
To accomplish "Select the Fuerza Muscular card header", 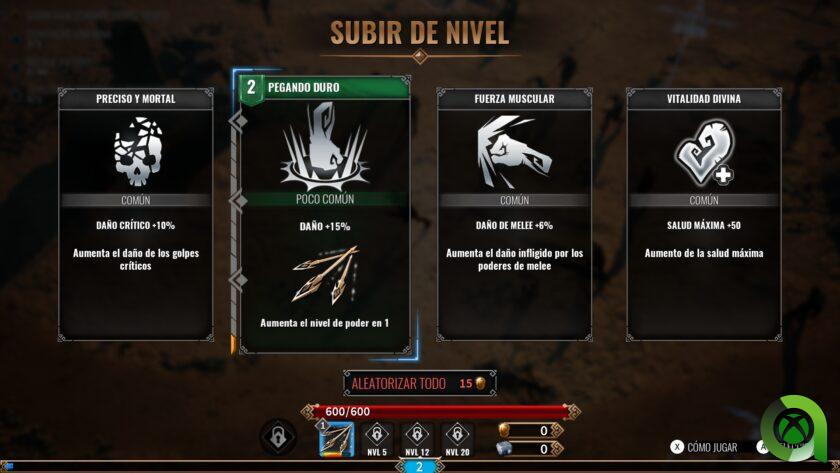I will (x=514, y=99).
